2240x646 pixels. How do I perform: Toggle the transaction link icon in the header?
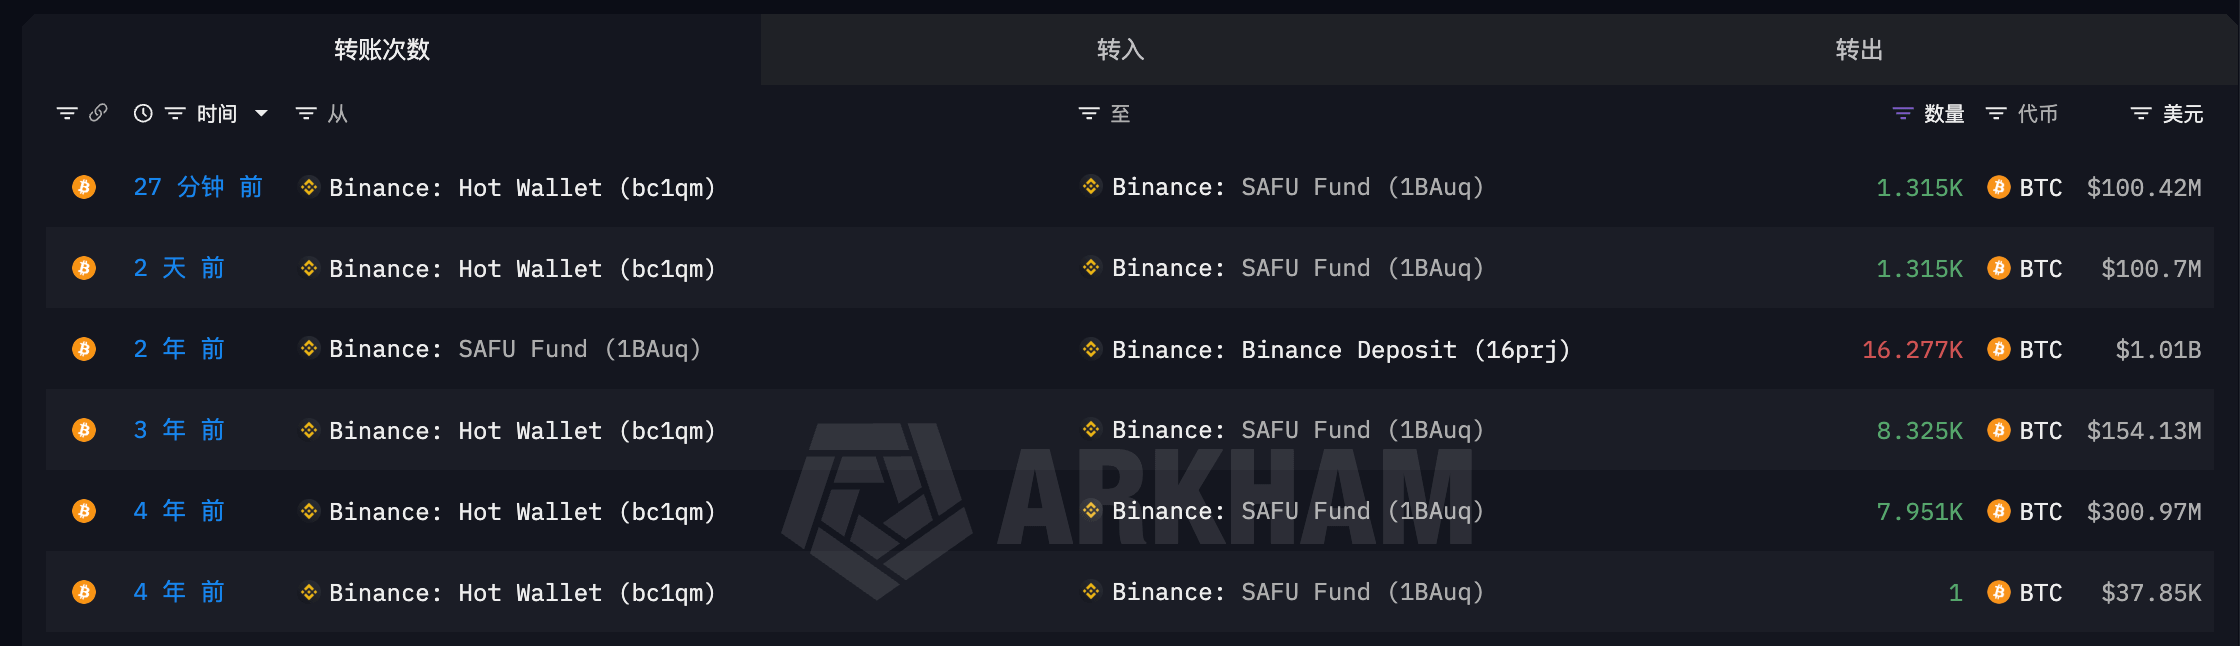click(97, 113)
